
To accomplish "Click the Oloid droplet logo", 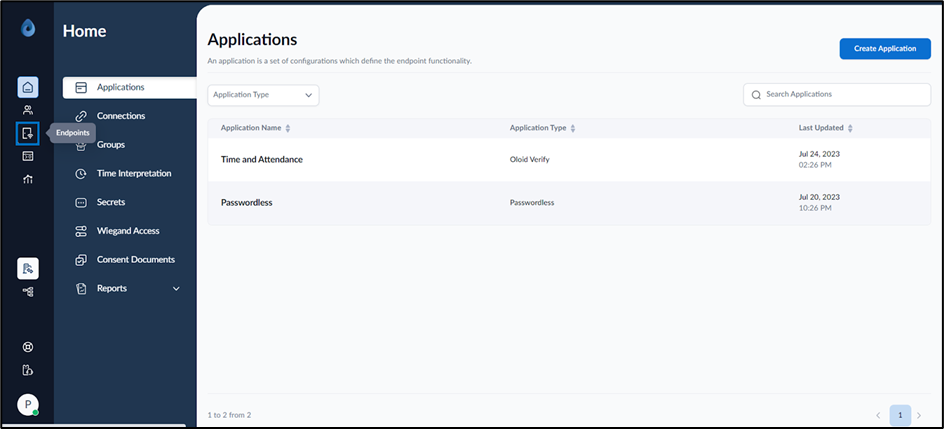I will 28,29.
